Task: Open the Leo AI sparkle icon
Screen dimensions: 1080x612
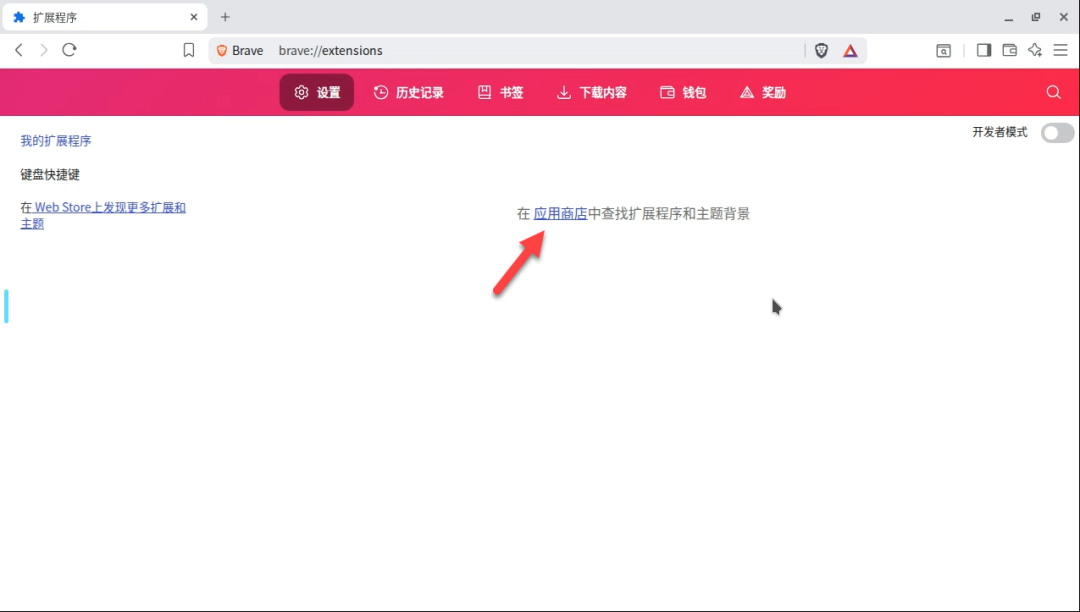Action: click(x=1035, y=50)
